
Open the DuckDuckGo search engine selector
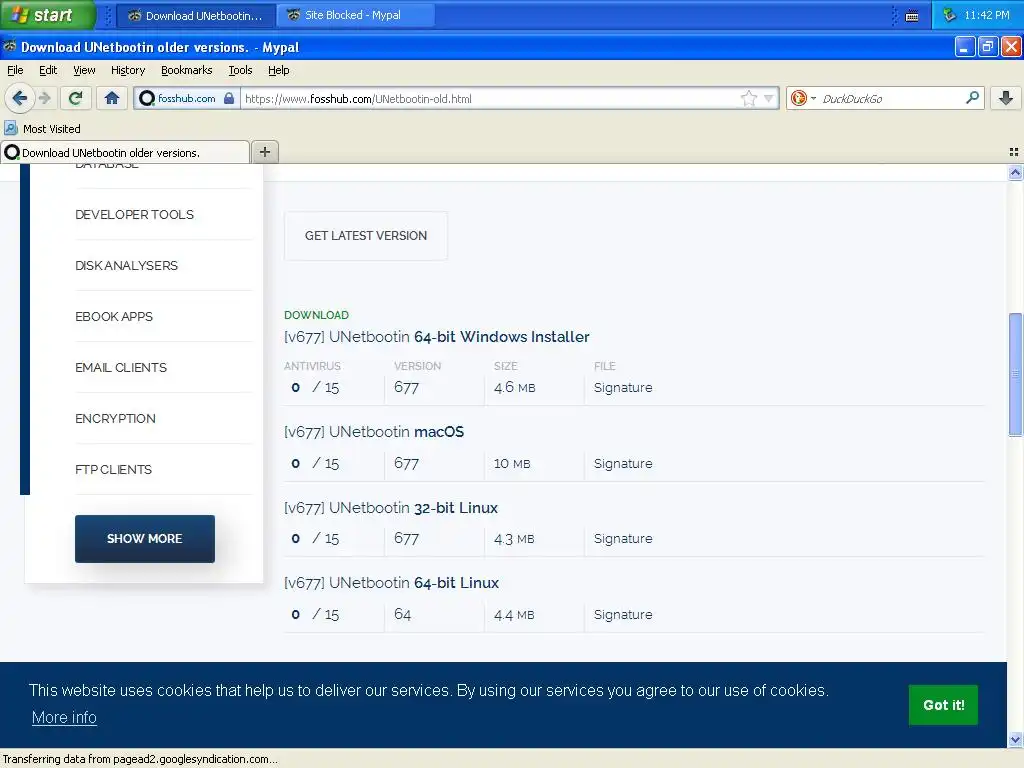tap(803, 99)
